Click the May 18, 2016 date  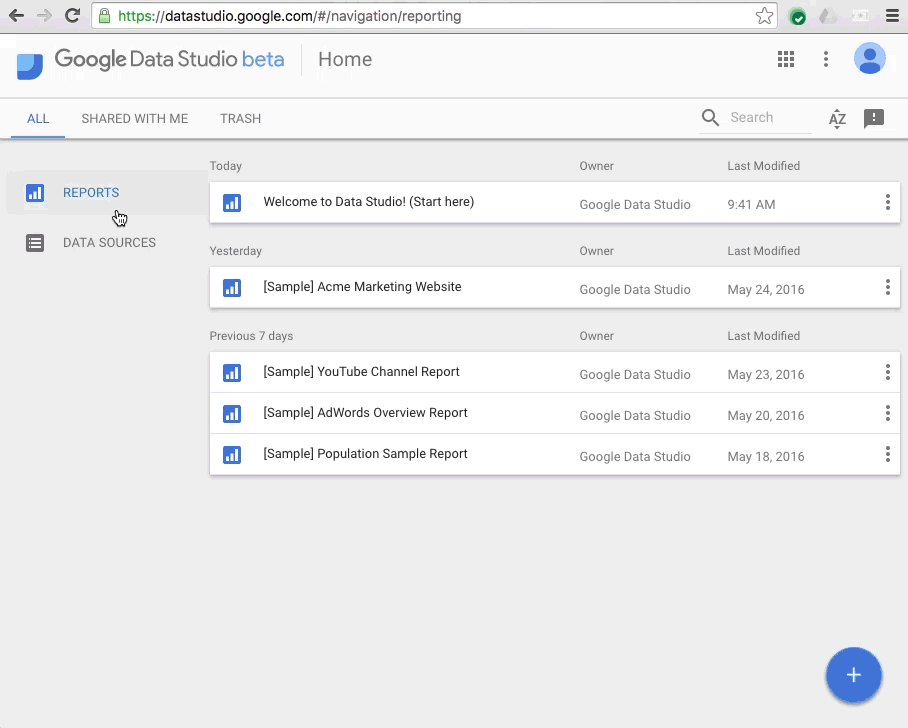coord(766,457)
